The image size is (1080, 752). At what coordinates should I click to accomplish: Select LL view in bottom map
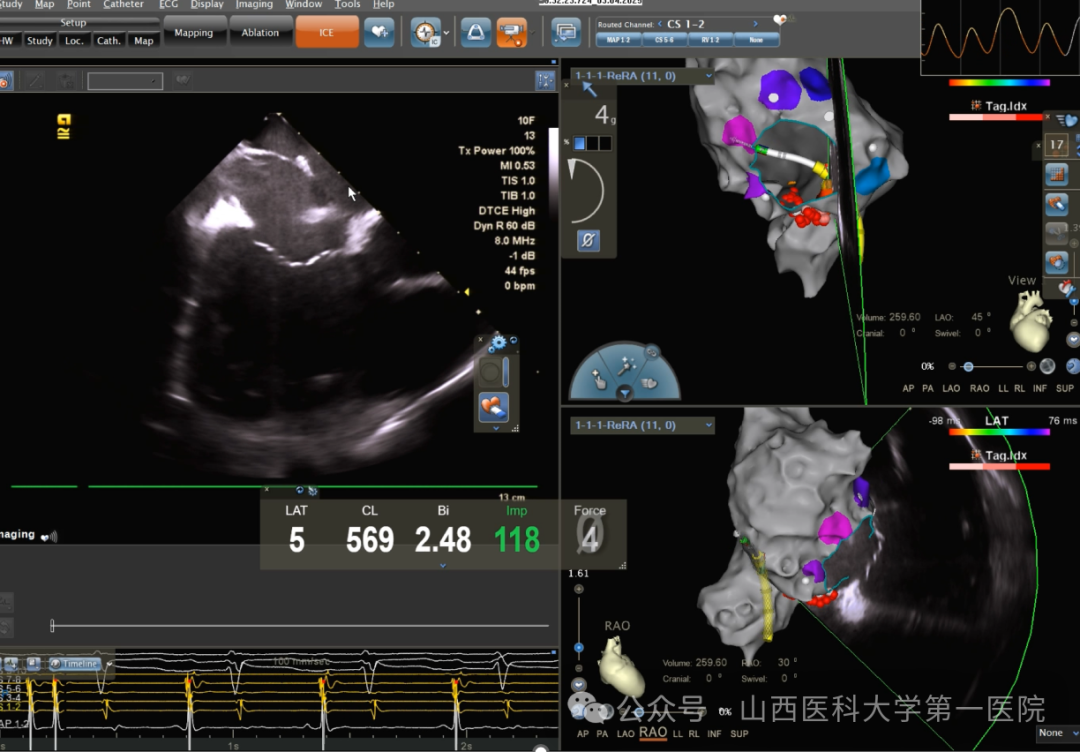coord(678,734)
